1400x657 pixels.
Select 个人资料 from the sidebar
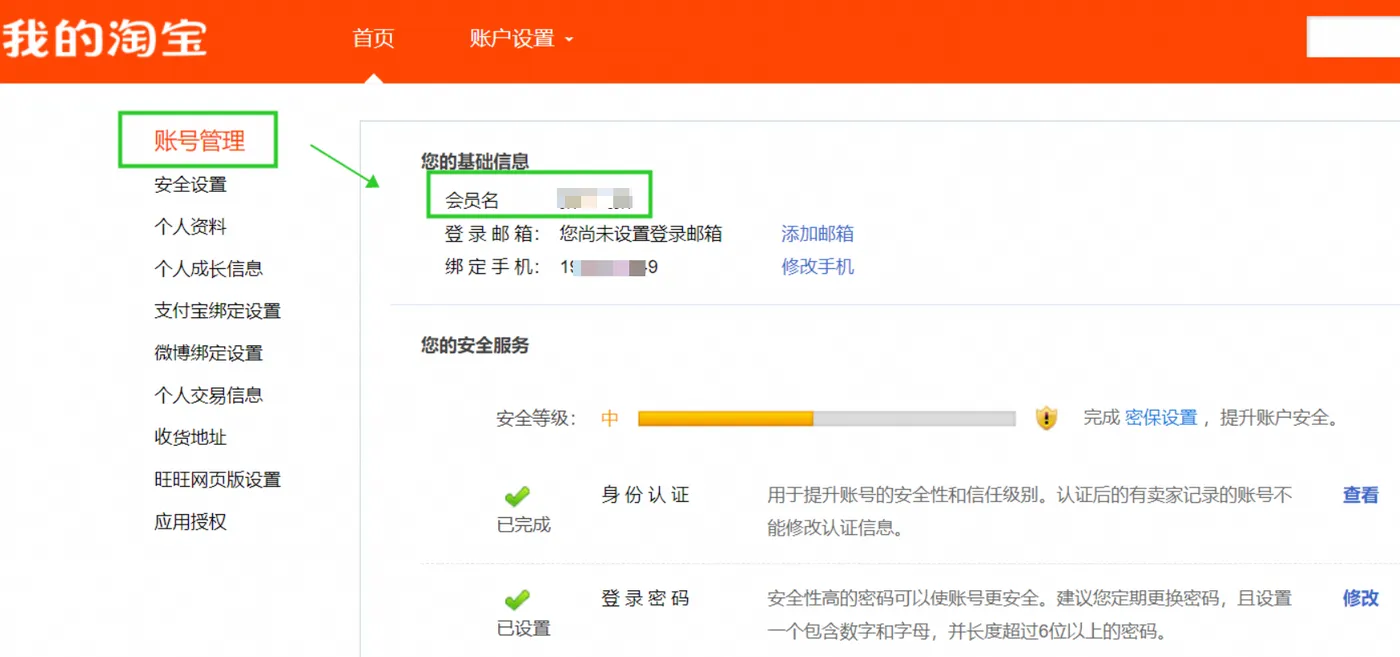coord(190,227)
